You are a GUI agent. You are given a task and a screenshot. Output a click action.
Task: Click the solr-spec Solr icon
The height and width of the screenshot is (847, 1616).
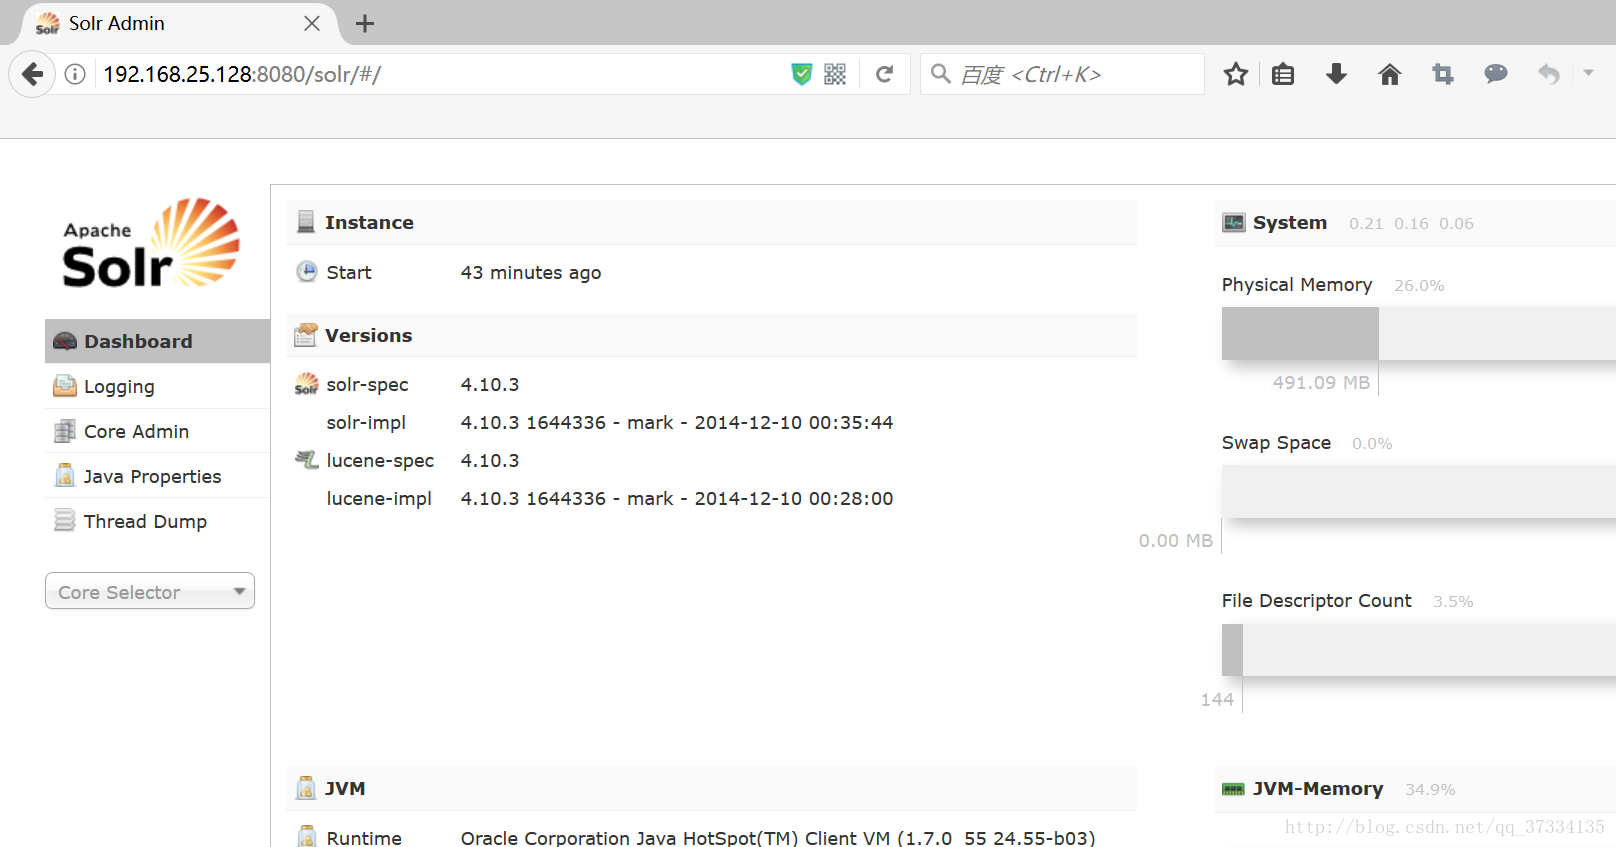coord(306,384)
